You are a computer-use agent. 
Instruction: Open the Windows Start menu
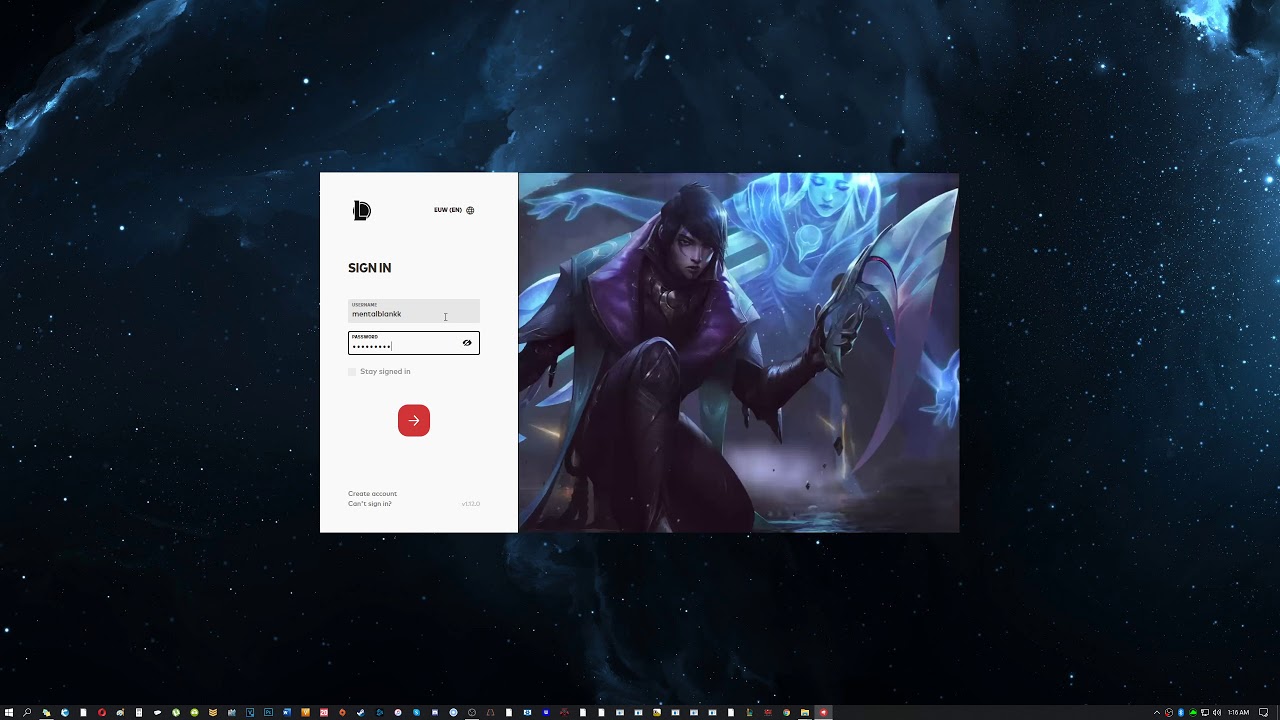point(9,712)
